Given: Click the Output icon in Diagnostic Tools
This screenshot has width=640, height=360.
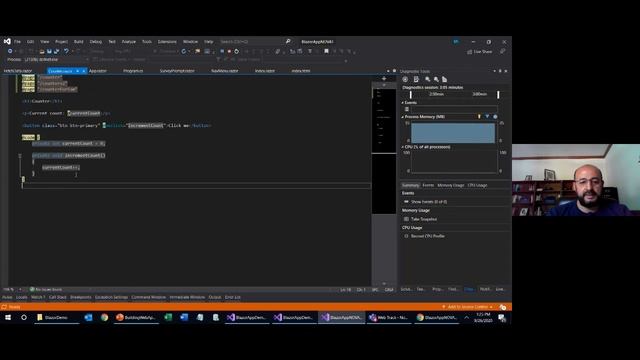Looking at the screenshot, I should [416, 79].
